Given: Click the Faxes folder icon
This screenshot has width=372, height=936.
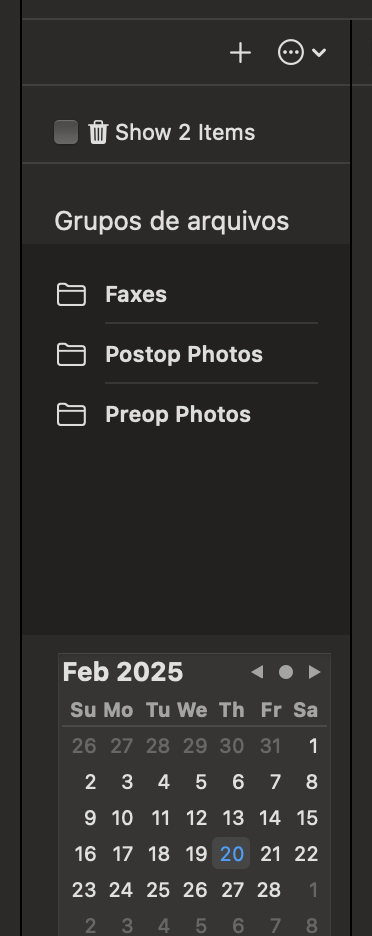Looking at the screenshot, I should point(71,294).
